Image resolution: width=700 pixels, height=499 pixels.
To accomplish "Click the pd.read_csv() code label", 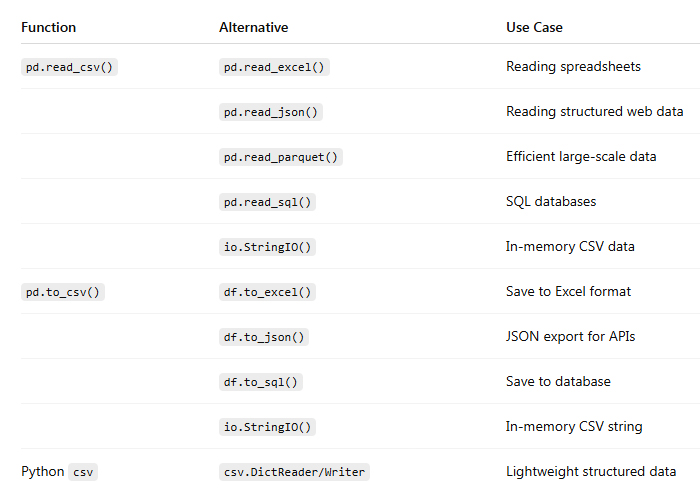I will [69, 67].
